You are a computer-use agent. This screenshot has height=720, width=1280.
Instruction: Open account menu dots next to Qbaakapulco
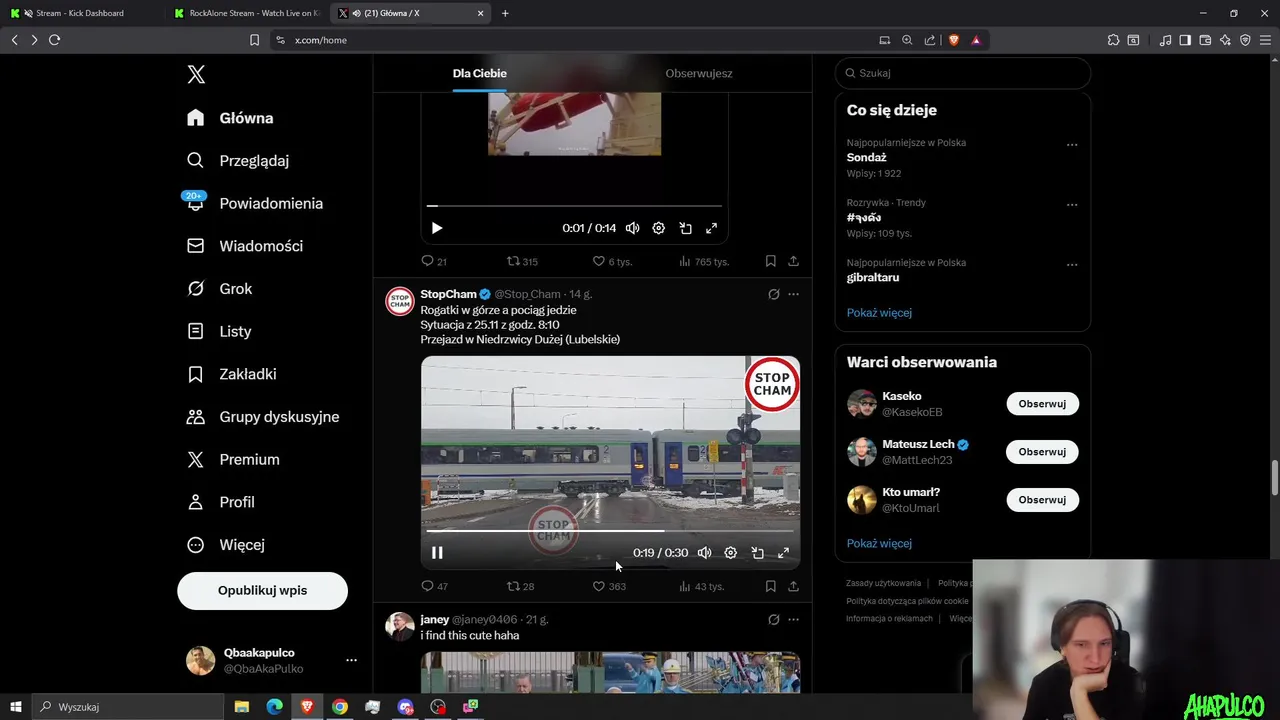(351, 660)
